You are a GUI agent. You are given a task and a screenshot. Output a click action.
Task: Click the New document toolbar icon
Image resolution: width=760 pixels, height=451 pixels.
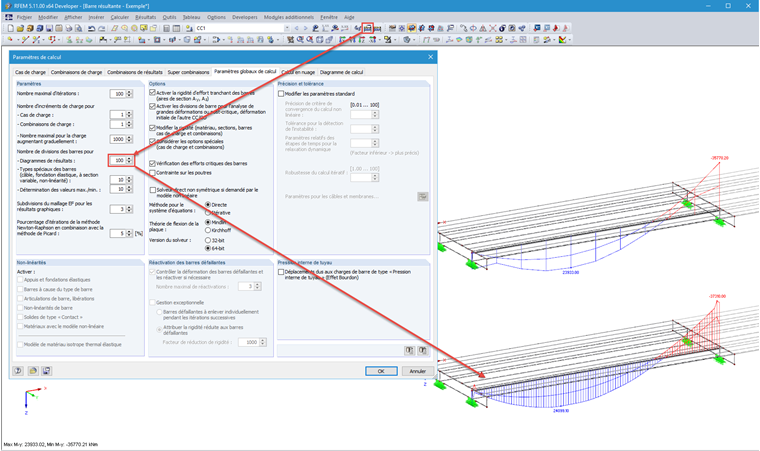click(10, 28)
